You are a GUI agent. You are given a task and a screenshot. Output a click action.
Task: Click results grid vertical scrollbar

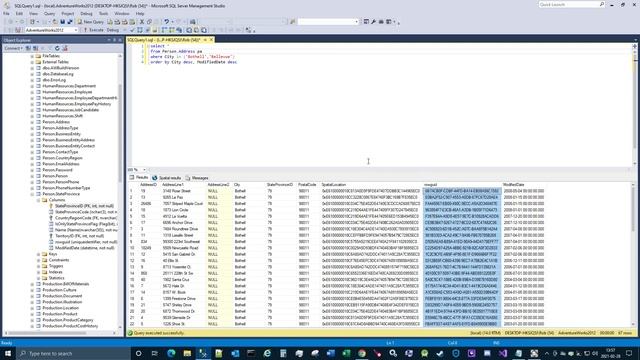coord(633,253)
